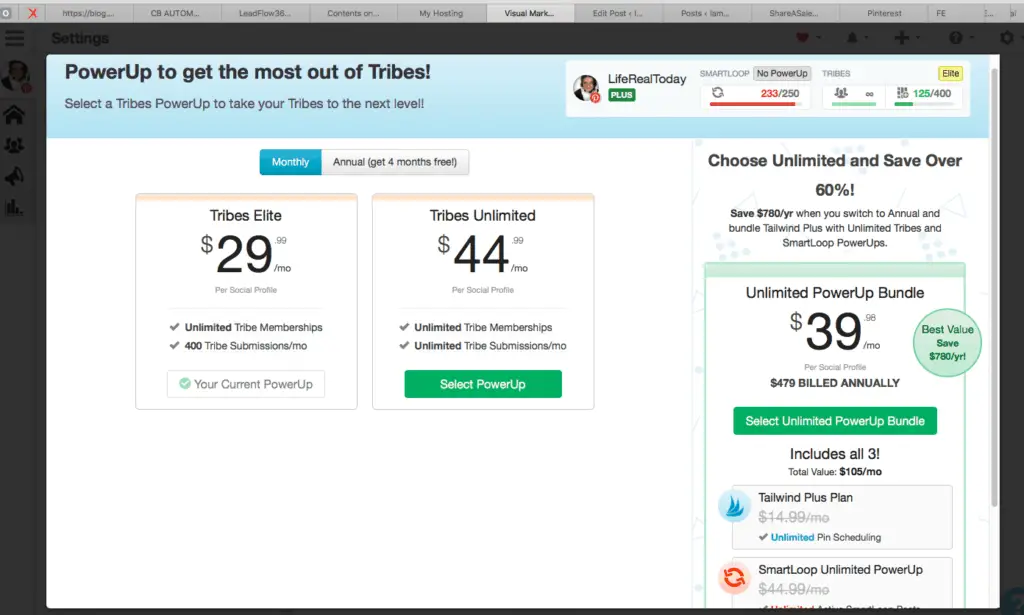Select the Monthly billing toggle
Image resolution: width=1024 pixels, height=615 pixels.
coord(291,162)
